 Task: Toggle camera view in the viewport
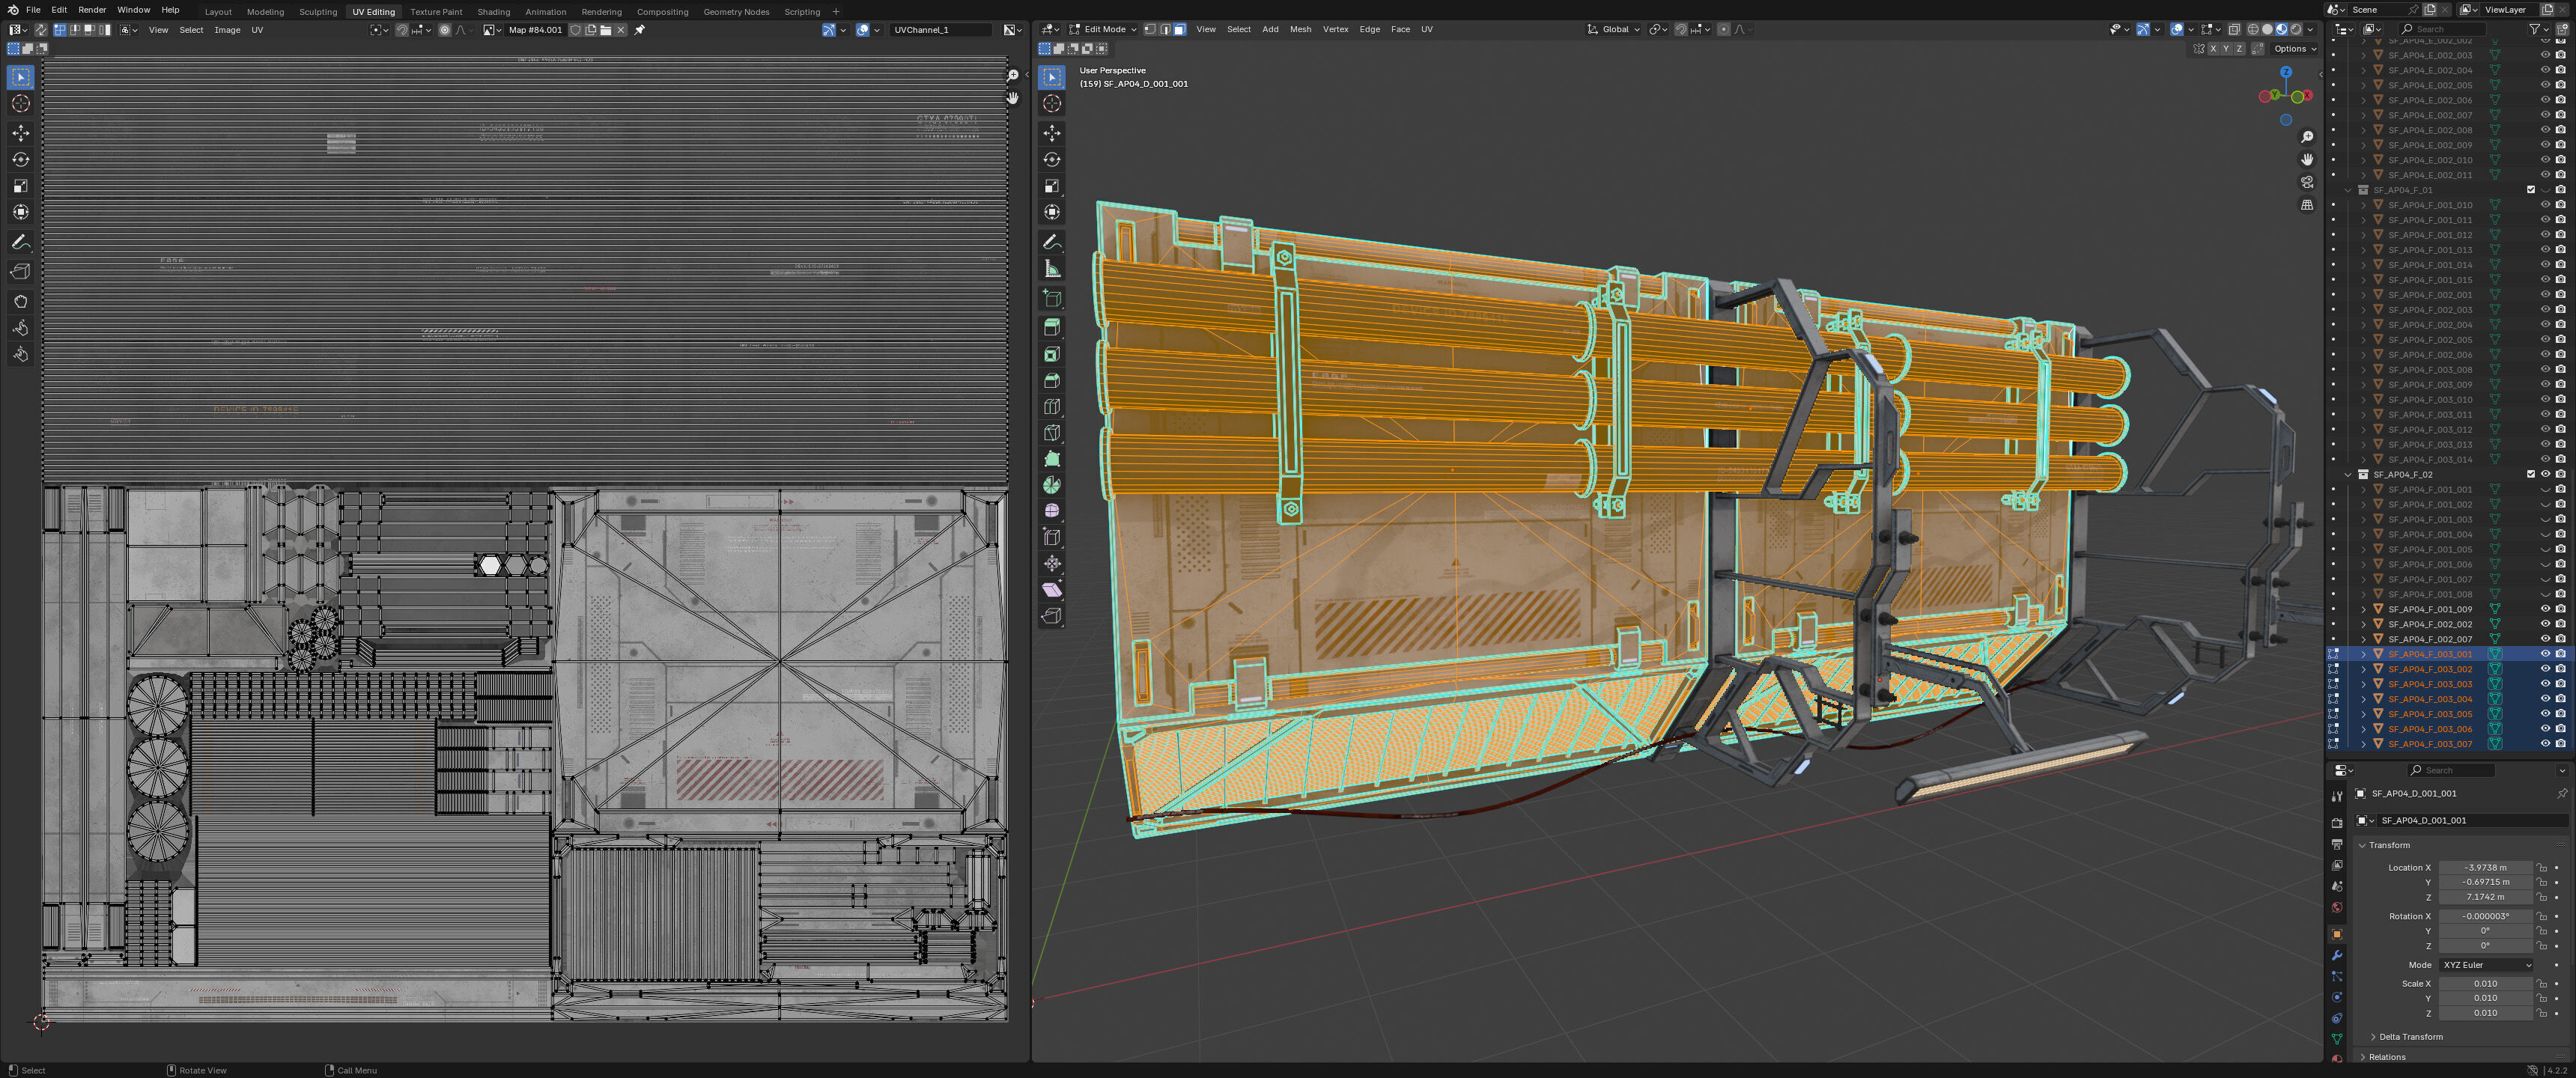(2307, 182)
